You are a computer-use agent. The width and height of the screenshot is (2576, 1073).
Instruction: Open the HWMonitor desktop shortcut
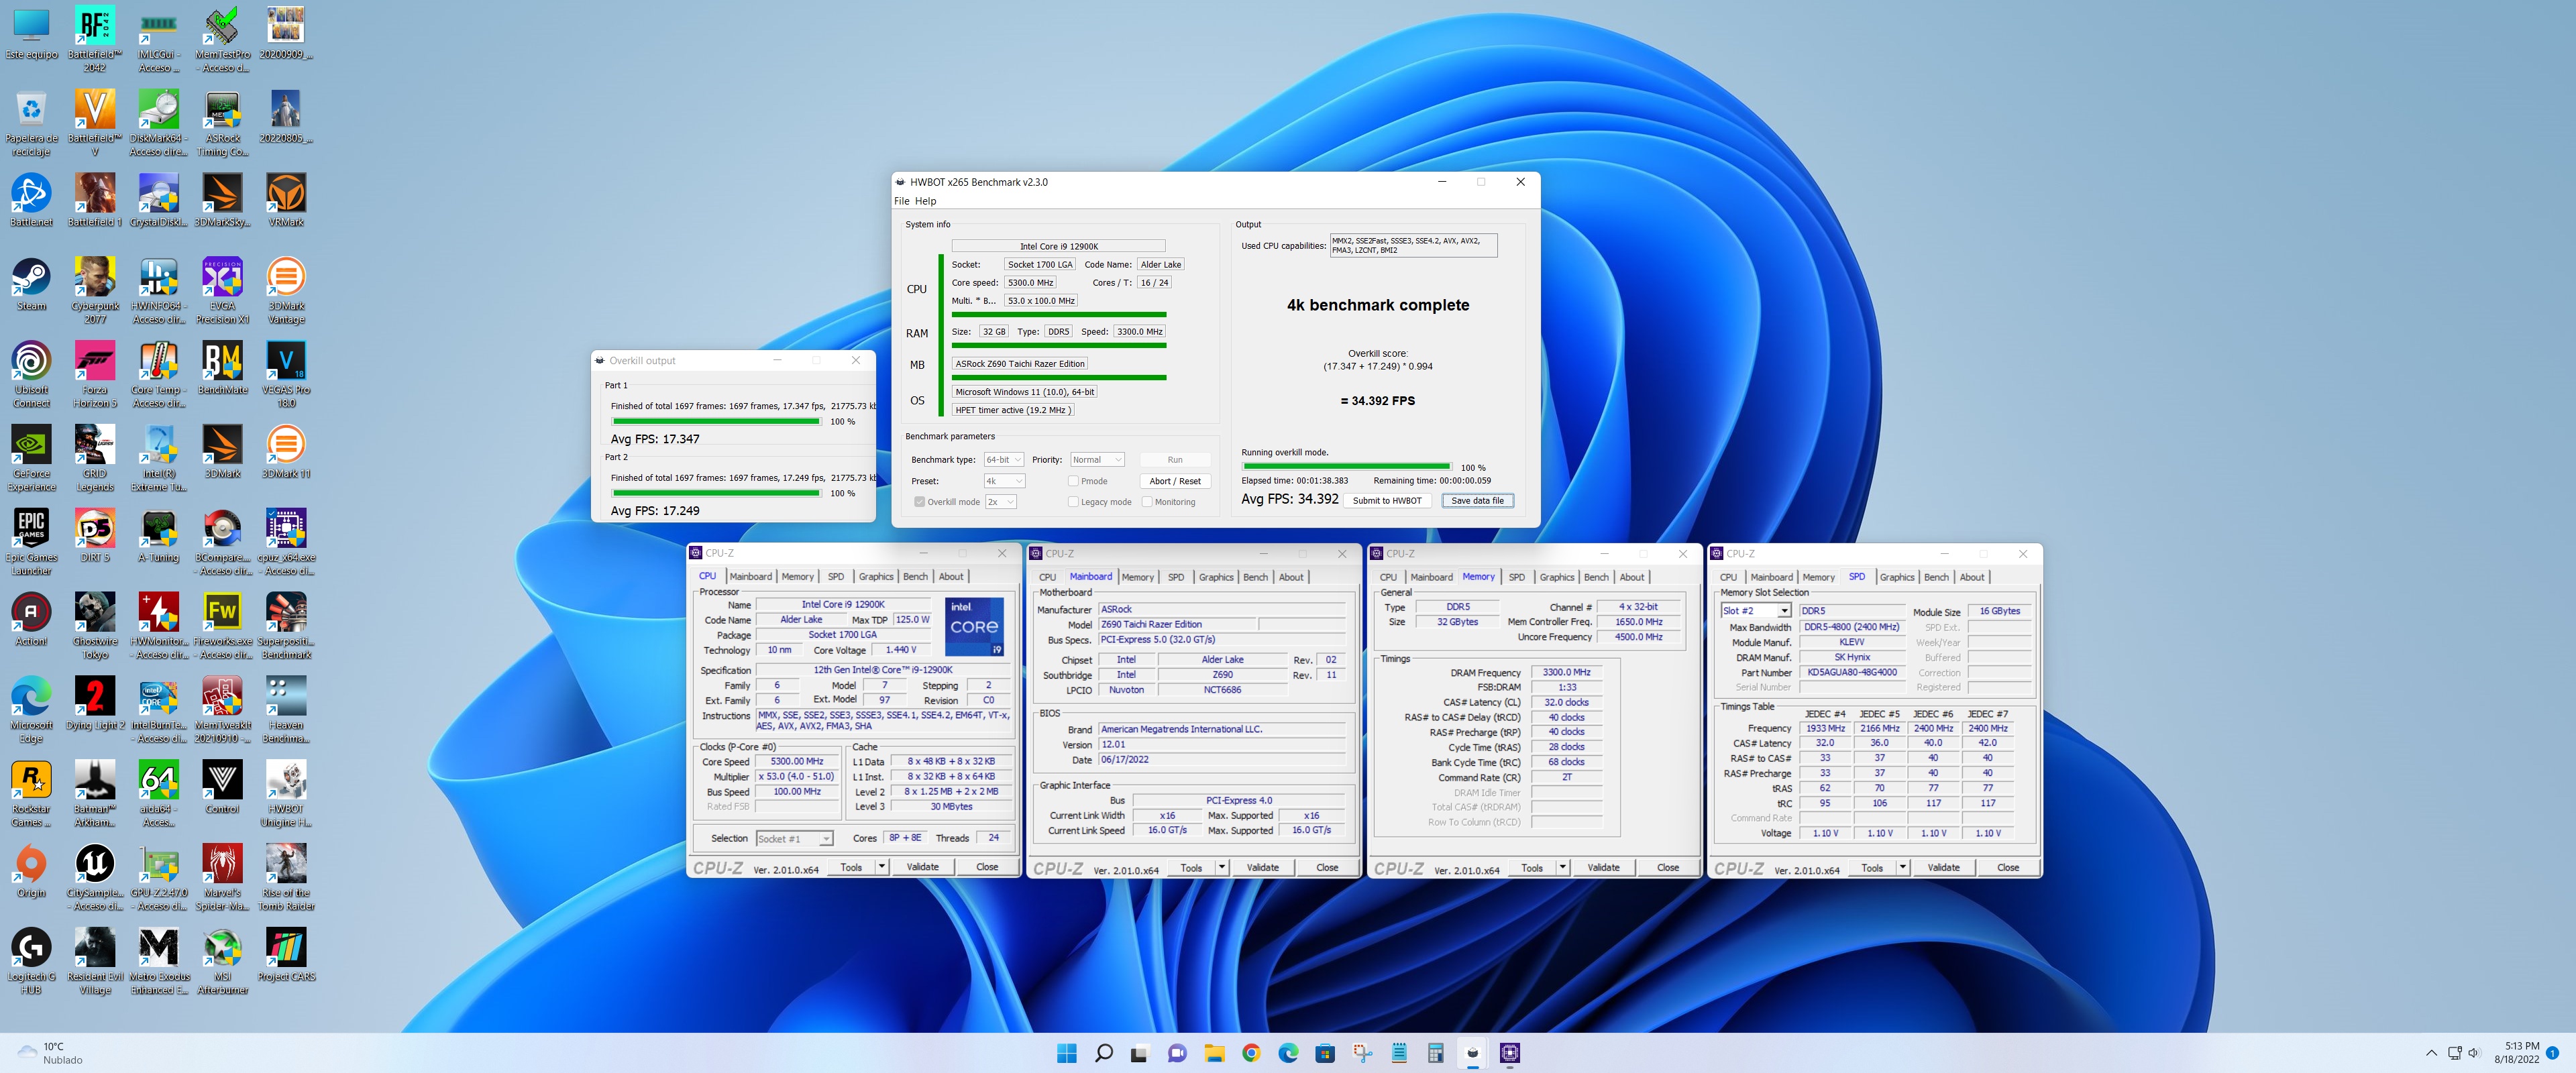(x=158, y=627)
